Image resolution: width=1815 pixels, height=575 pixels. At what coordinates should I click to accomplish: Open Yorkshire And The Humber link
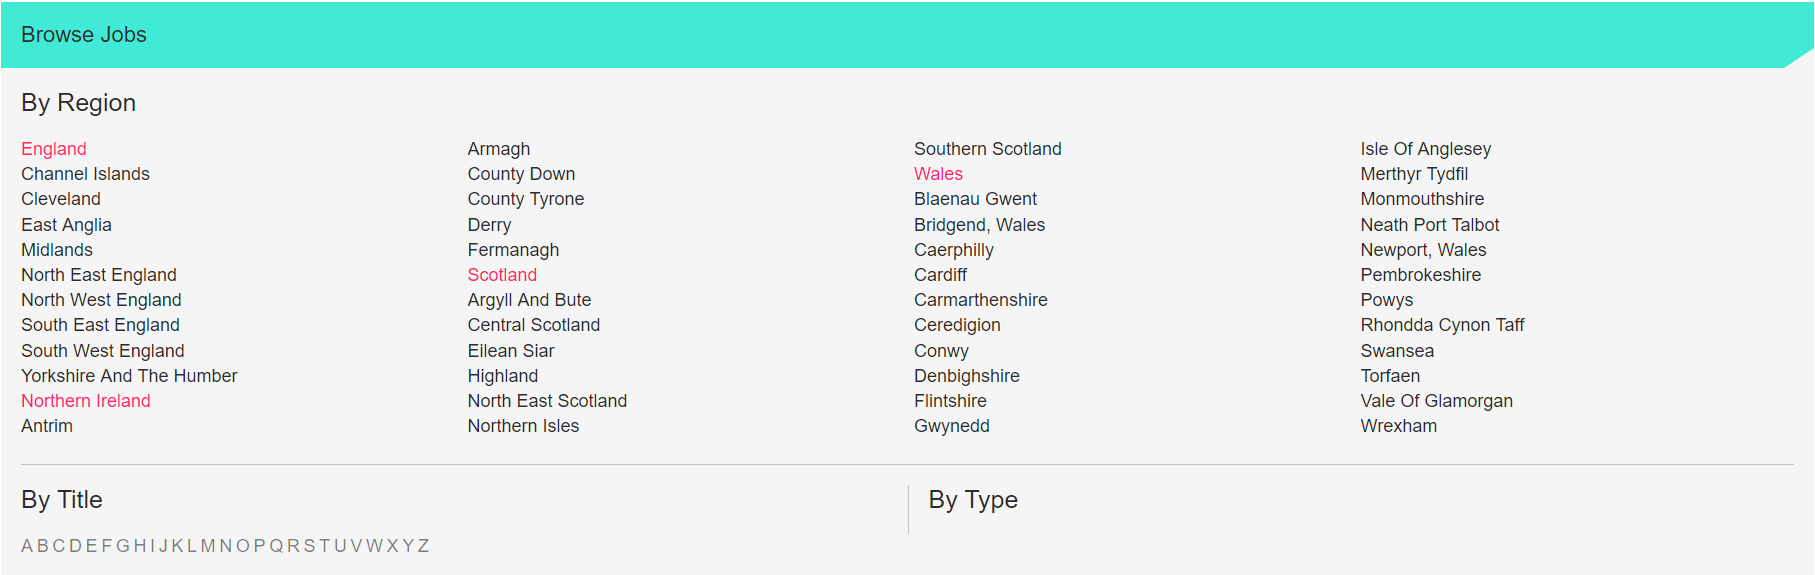pos(129,376)
